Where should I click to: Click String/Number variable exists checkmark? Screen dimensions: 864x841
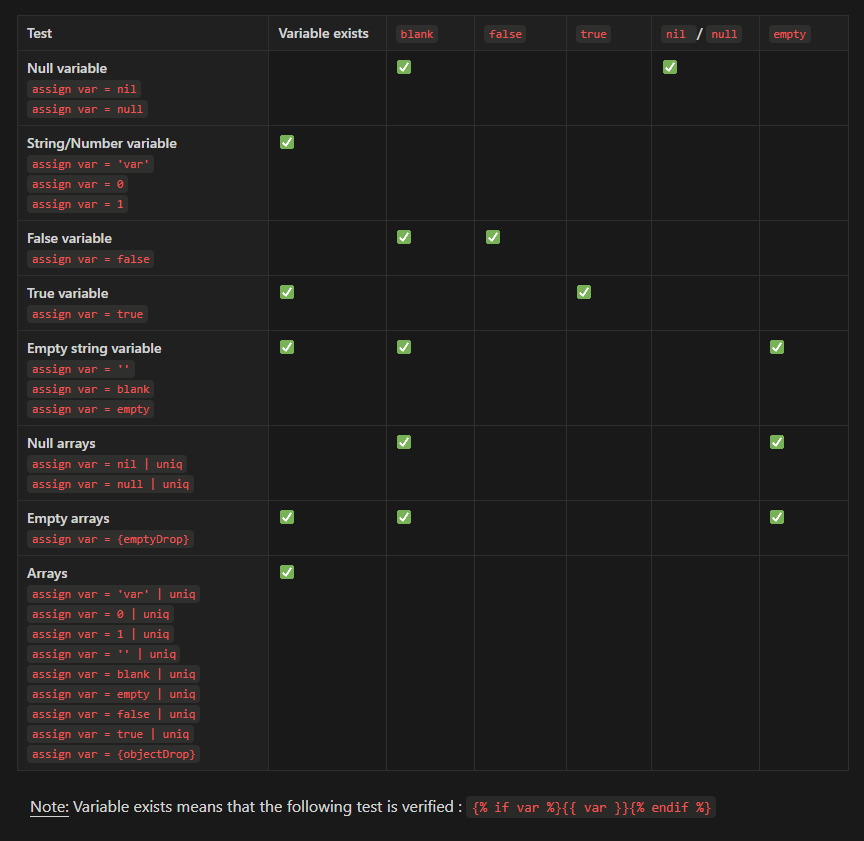click(287, 142)
